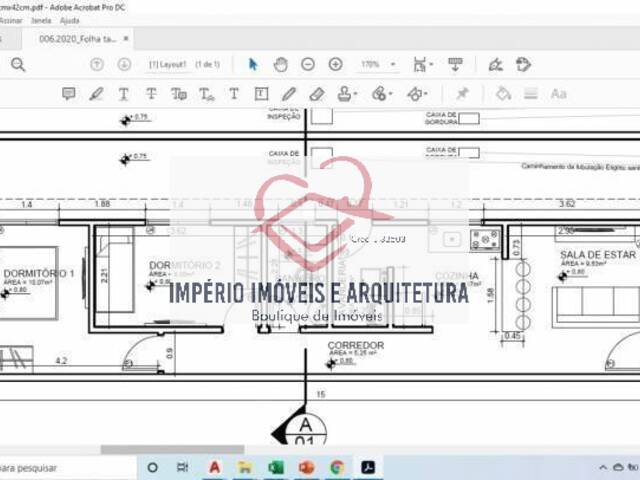Select the text box tool
This screenshot has width=640, height=480.
(x=261, y=94)
